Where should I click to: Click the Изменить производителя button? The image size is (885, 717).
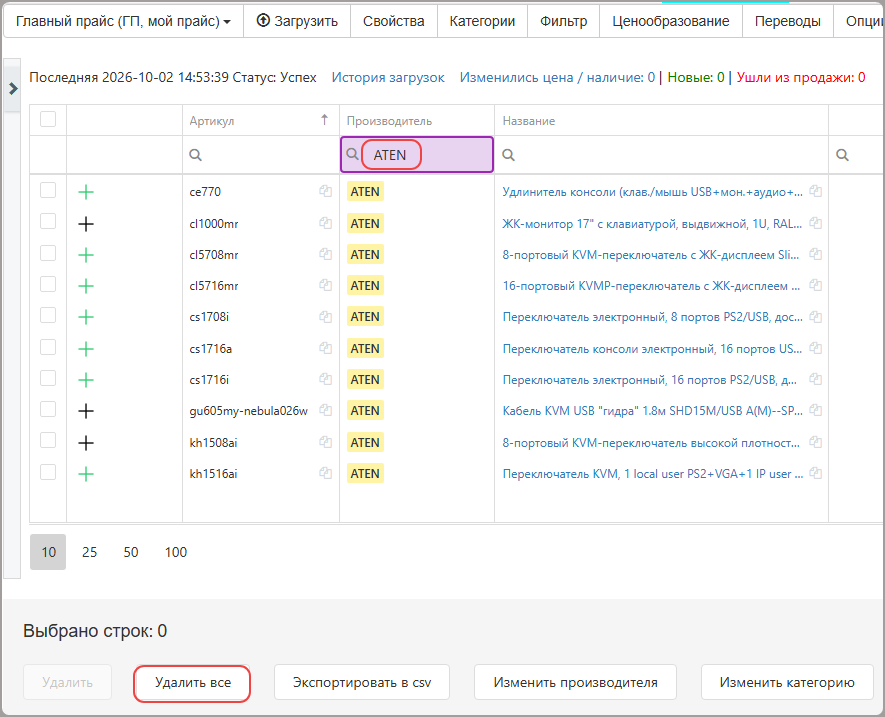[x=575, y=683]
